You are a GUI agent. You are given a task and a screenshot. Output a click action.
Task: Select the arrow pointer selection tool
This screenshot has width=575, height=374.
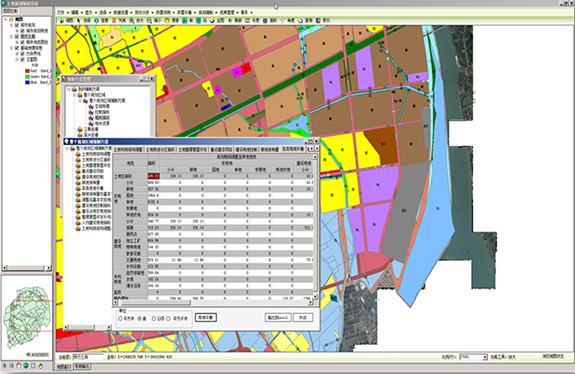pos(78,21)
